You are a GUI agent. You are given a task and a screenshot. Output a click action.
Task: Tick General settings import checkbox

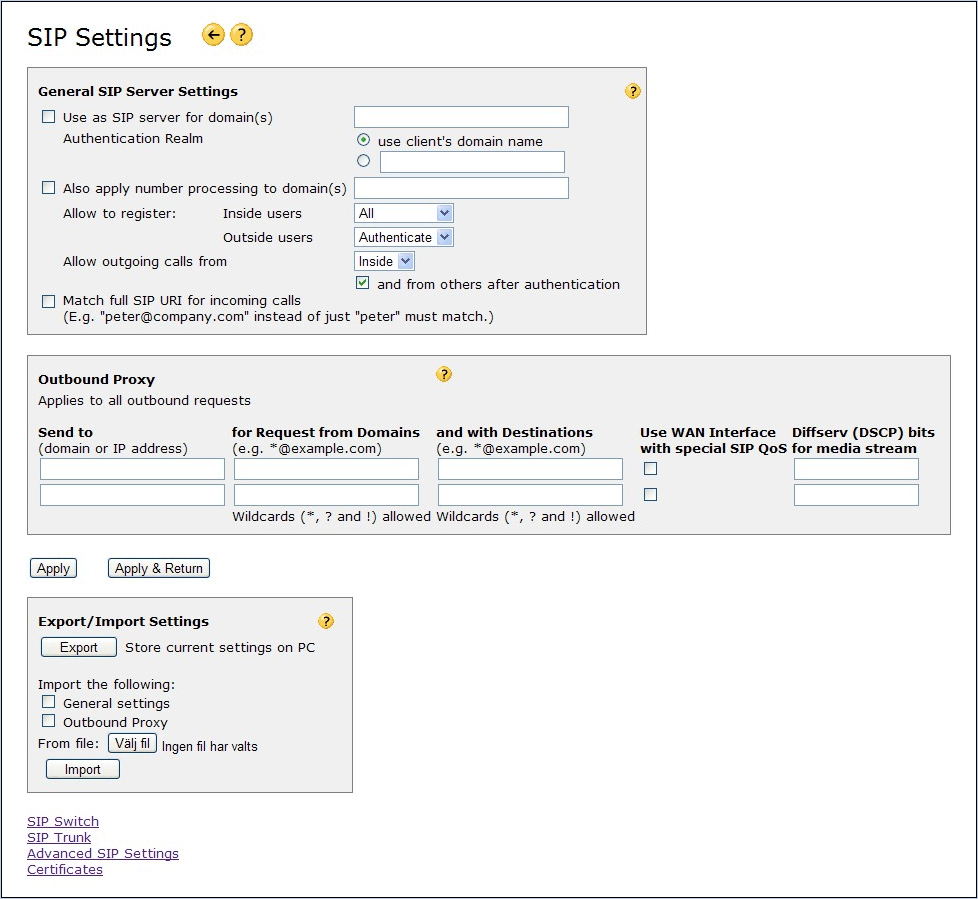pyautogui.click(x=49, y=702)
